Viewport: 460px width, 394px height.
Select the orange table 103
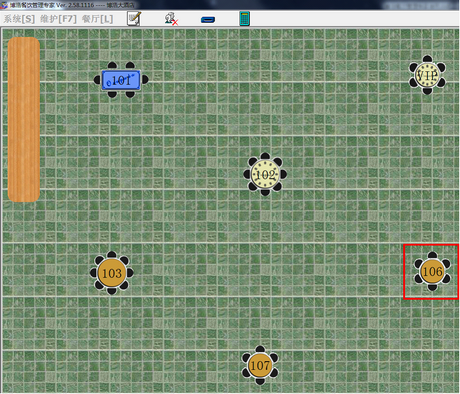[112, 273]
